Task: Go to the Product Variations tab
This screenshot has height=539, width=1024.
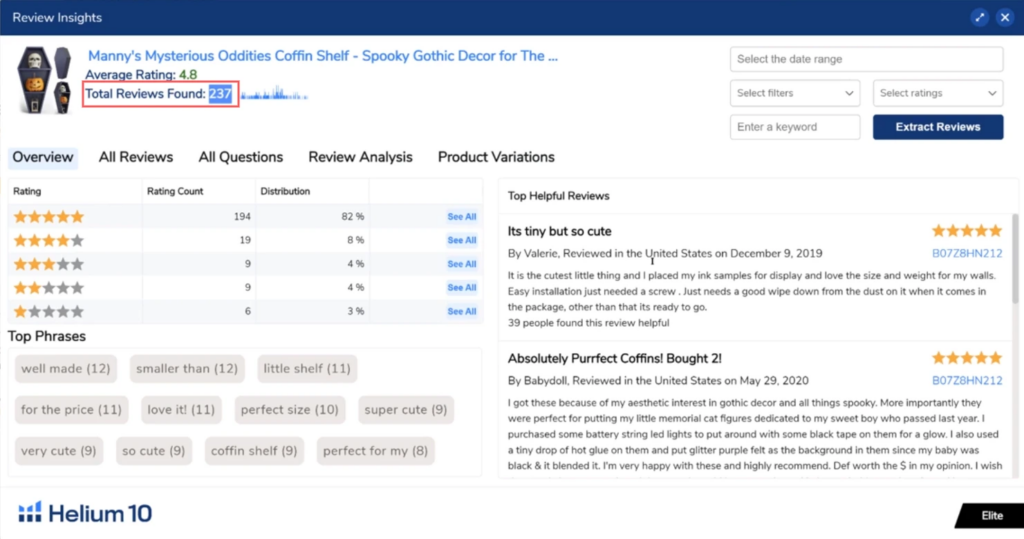Action: [x=496, y=157]
